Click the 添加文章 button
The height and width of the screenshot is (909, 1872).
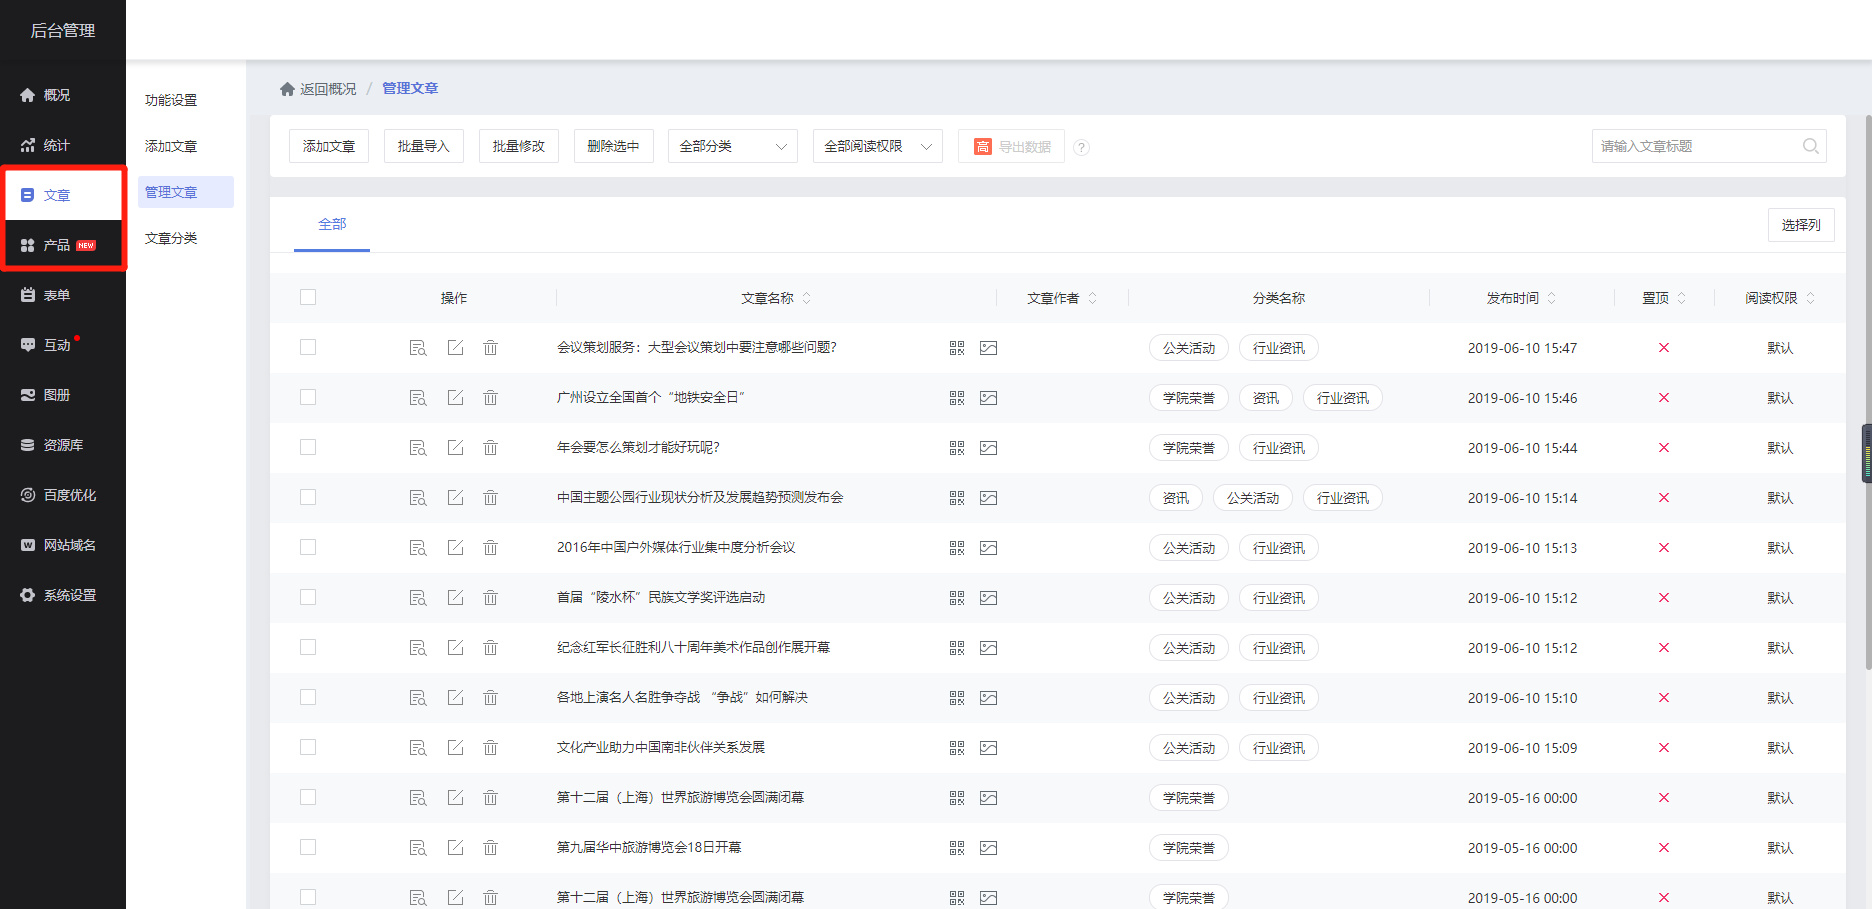coord(329,146)
